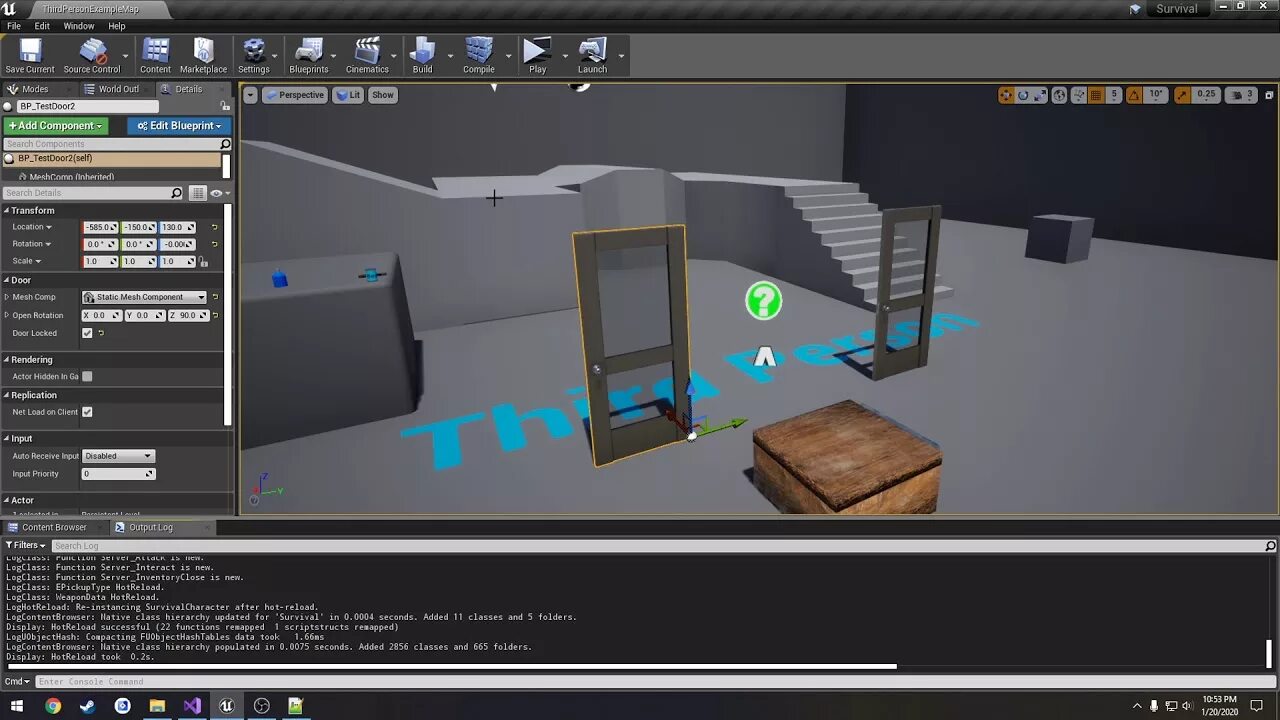Open grid snap value 5 dropdown
The image size is (1280, 720).
[x=1114, y=95]
